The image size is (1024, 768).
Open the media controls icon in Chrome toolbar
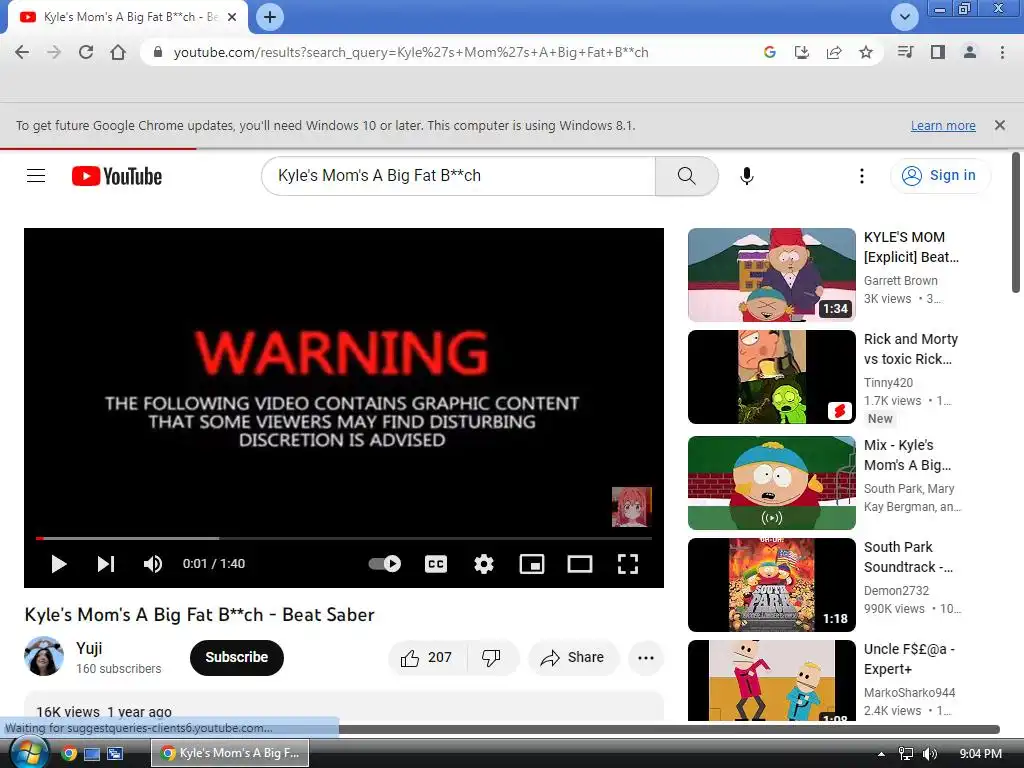pyautogui.click(x=905, y=52)
